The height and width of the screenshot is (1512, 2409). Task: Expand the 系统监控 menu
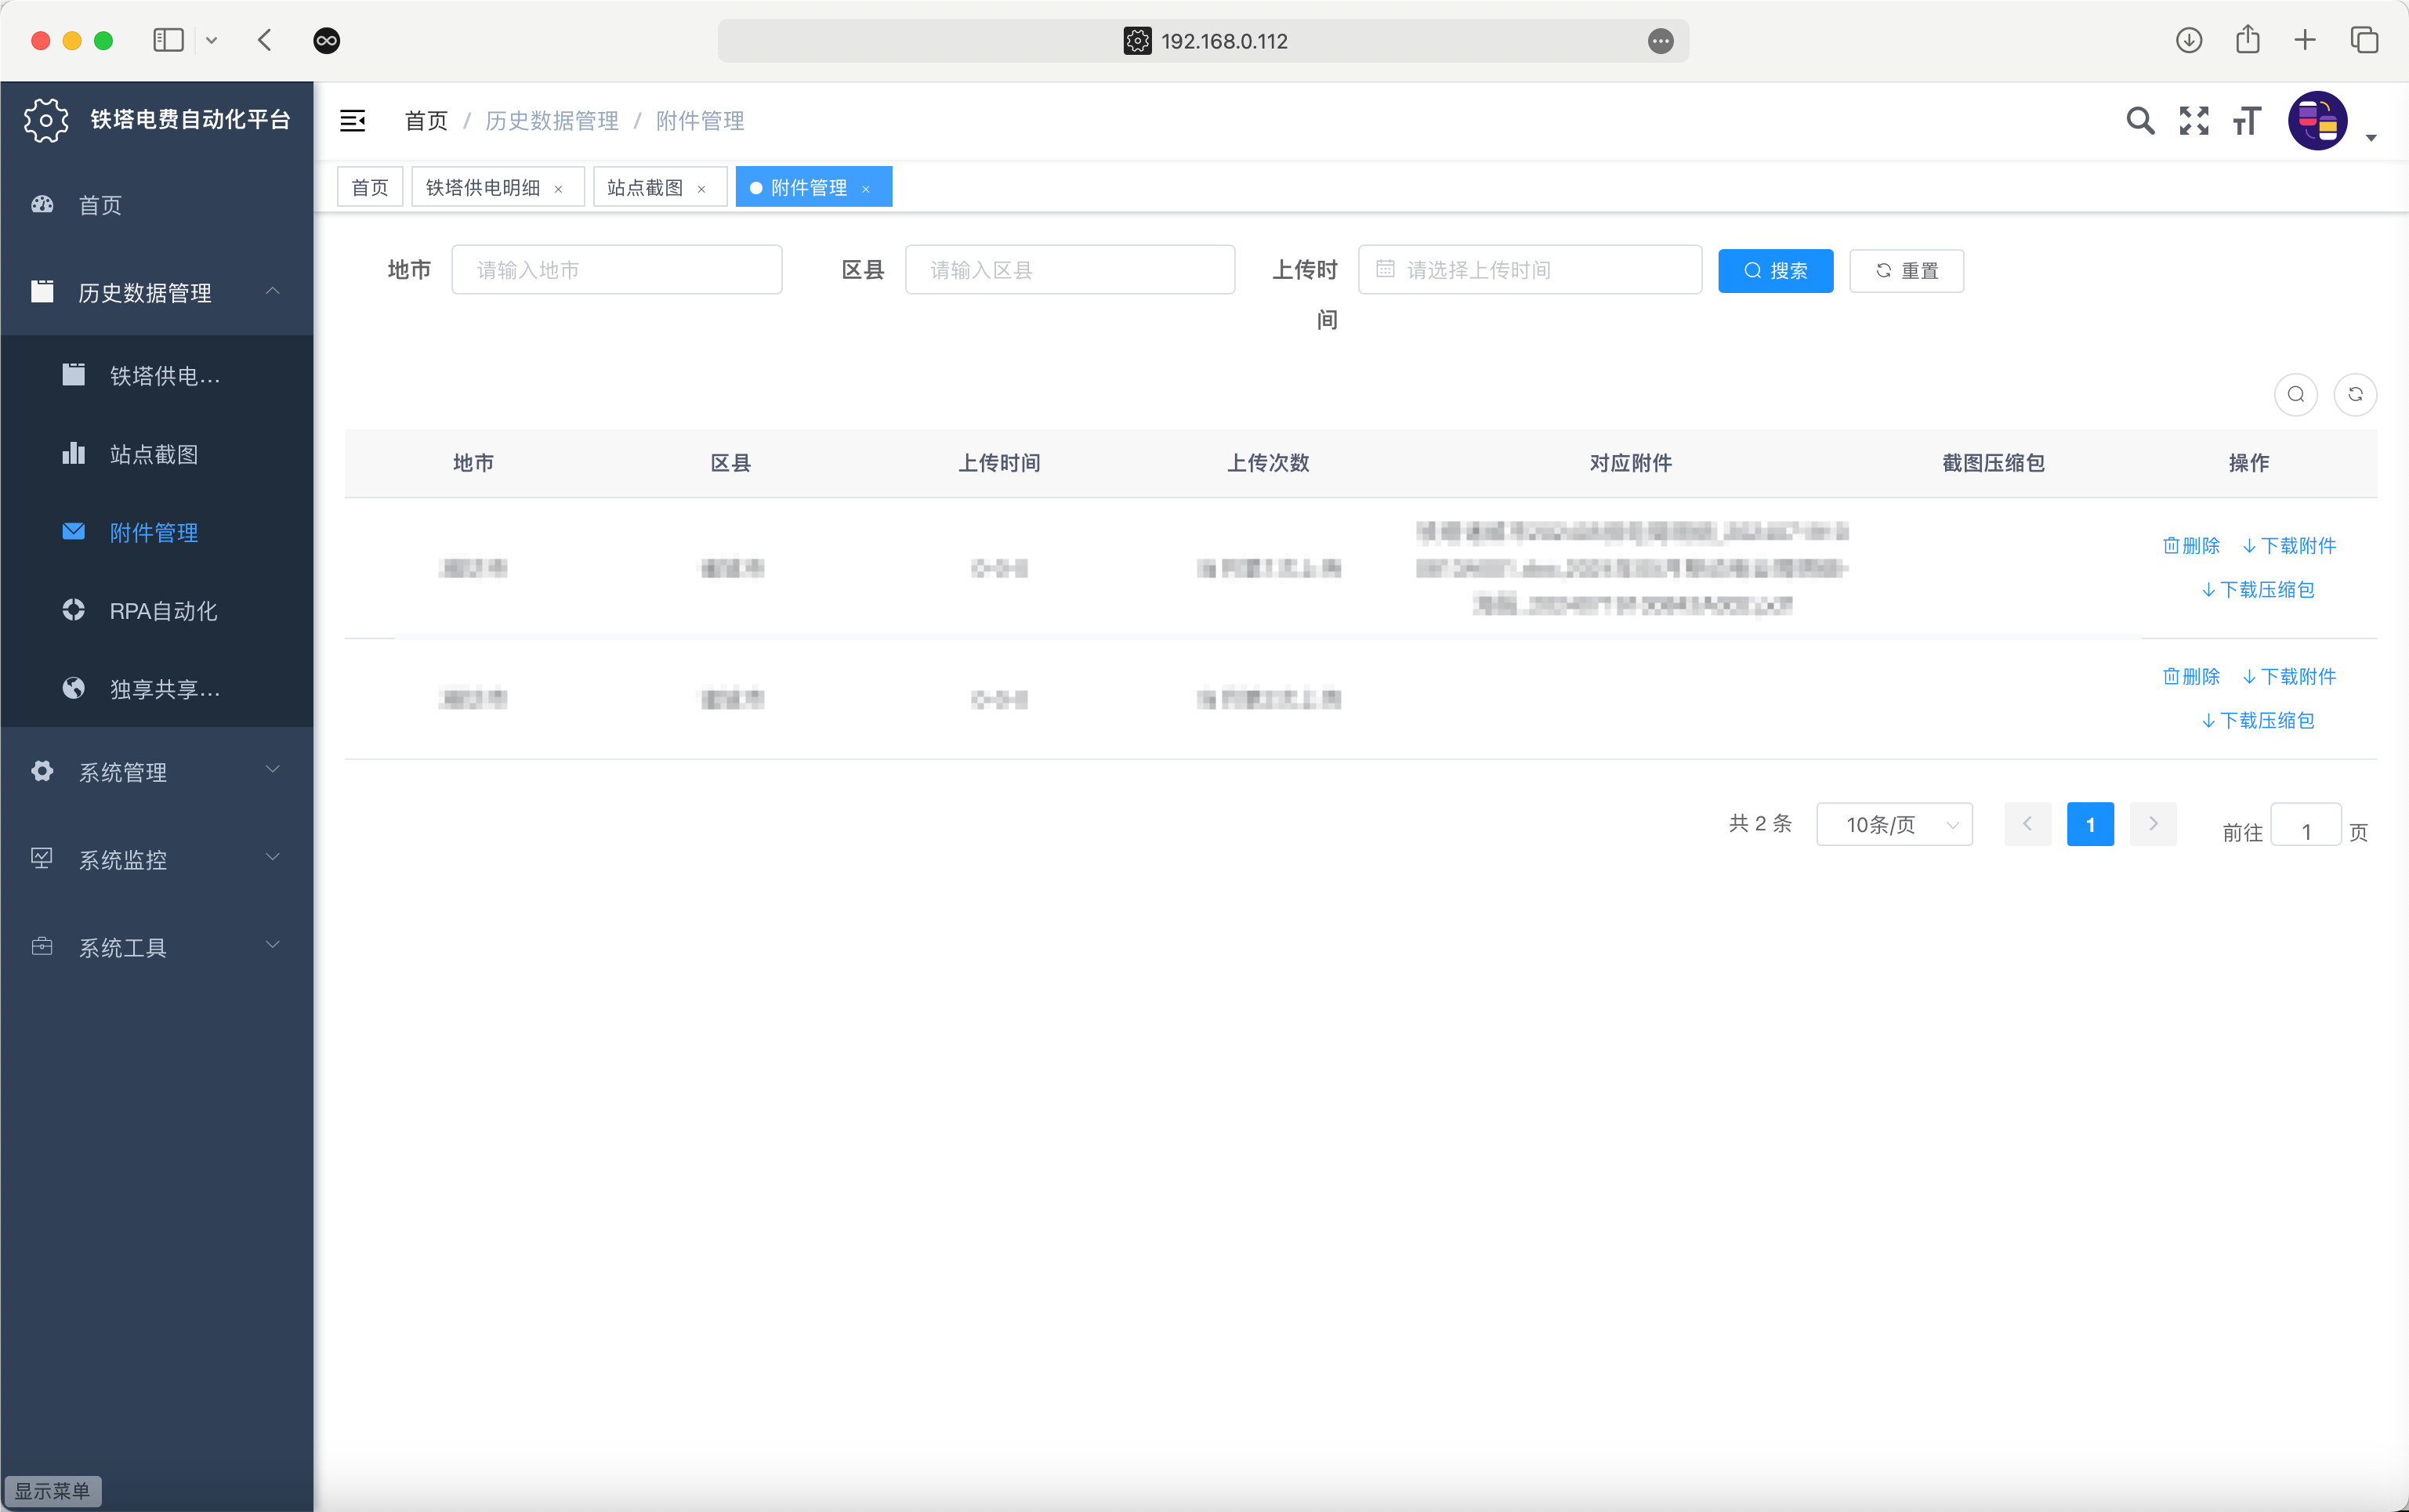156,859
